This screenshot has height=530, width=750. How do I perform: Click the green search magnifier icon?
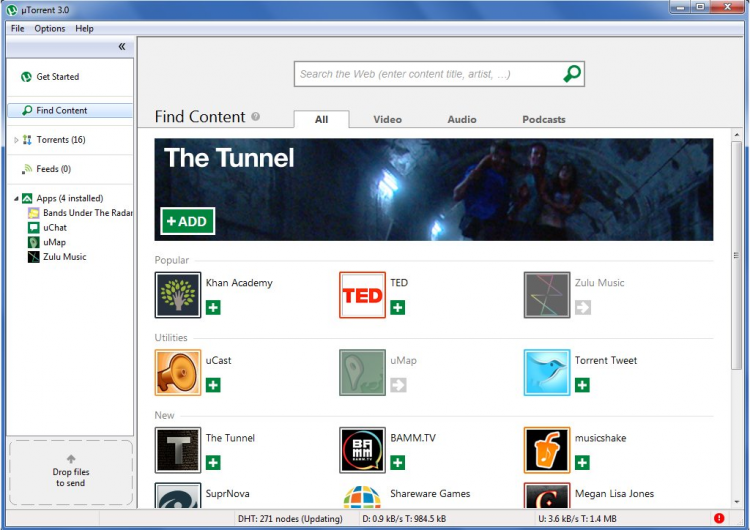pyautogui.click(x=572, y=74)
